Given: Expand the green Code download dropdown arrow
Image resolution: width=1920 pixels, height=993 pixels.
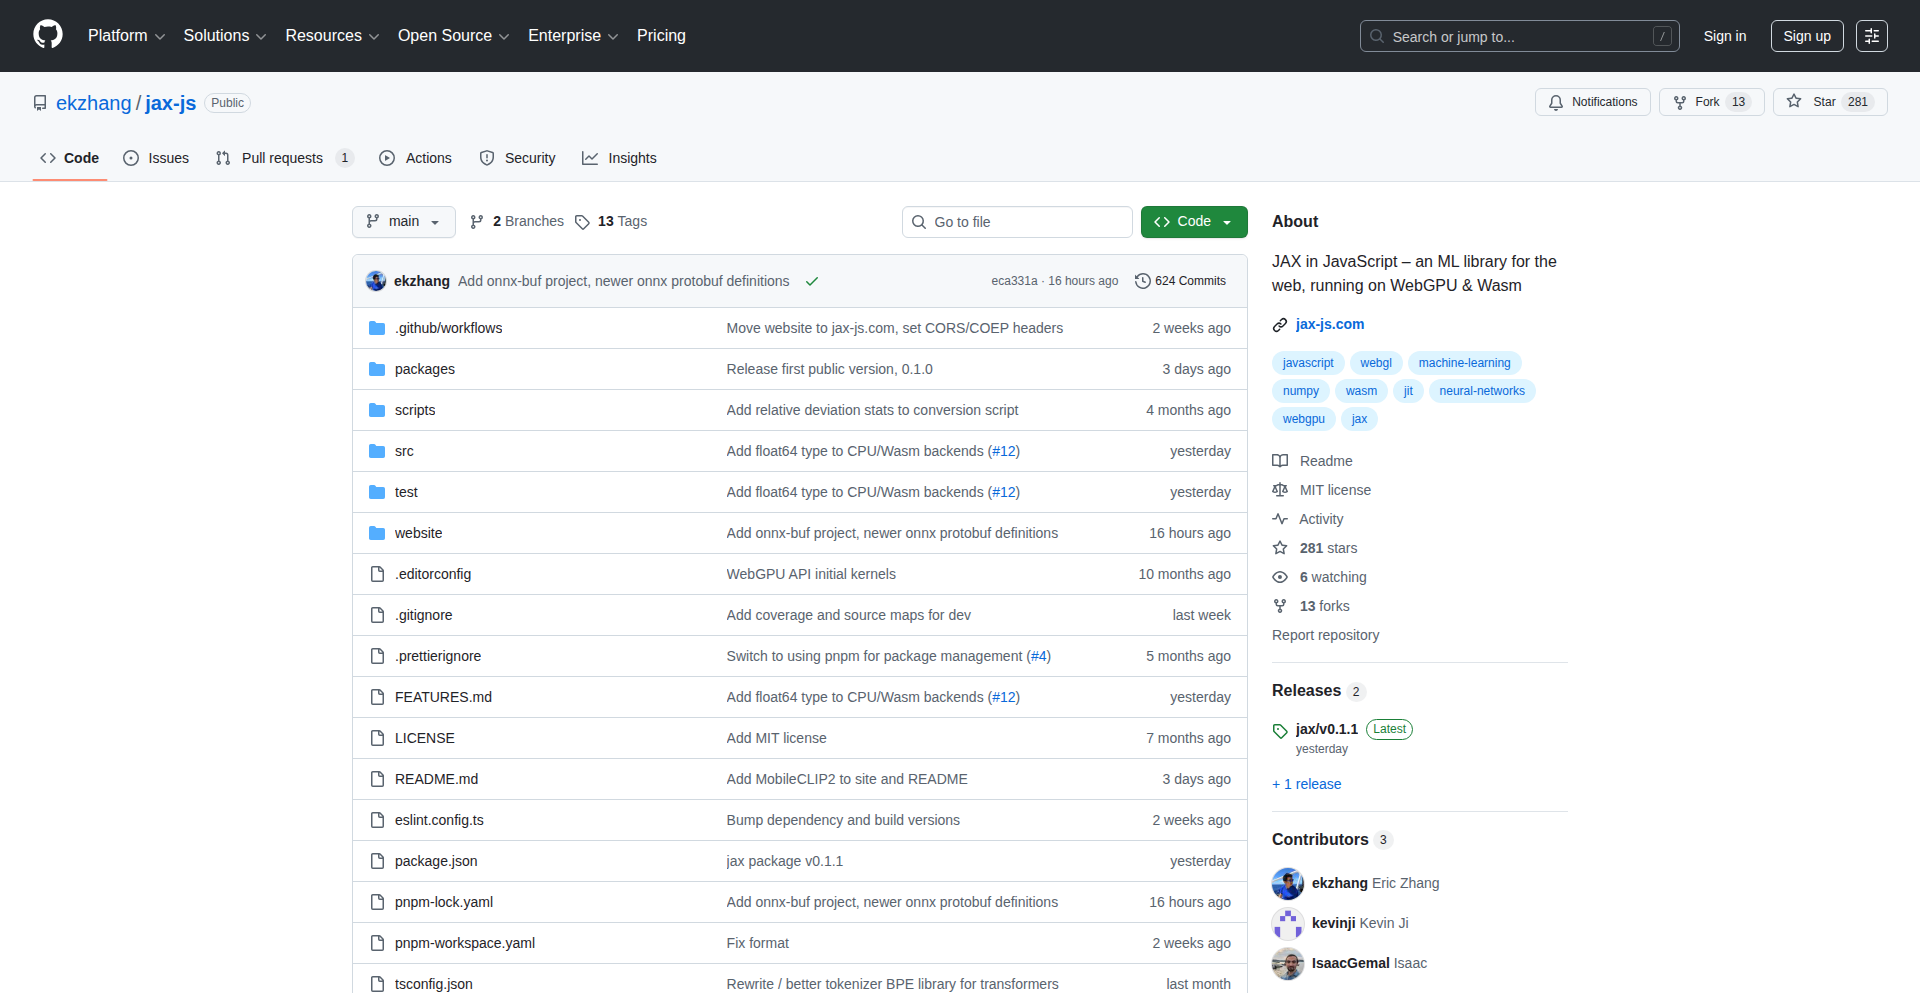Looking at the screenshot, I should (1229, 221).
